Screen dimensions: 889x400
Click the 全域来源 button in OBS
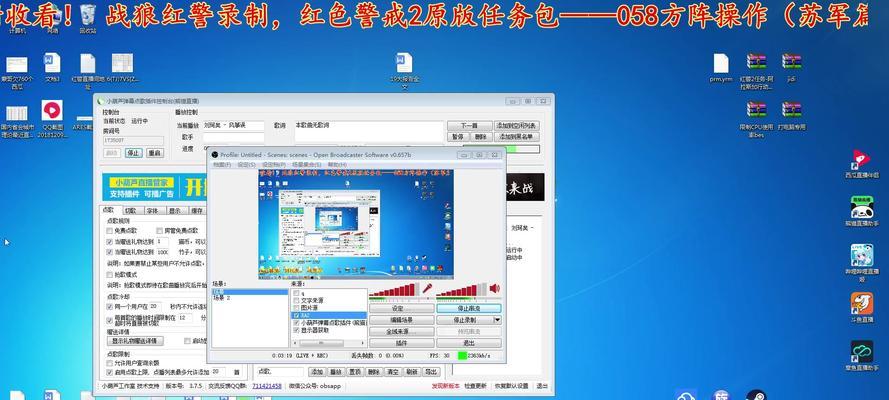pos(401,331)
